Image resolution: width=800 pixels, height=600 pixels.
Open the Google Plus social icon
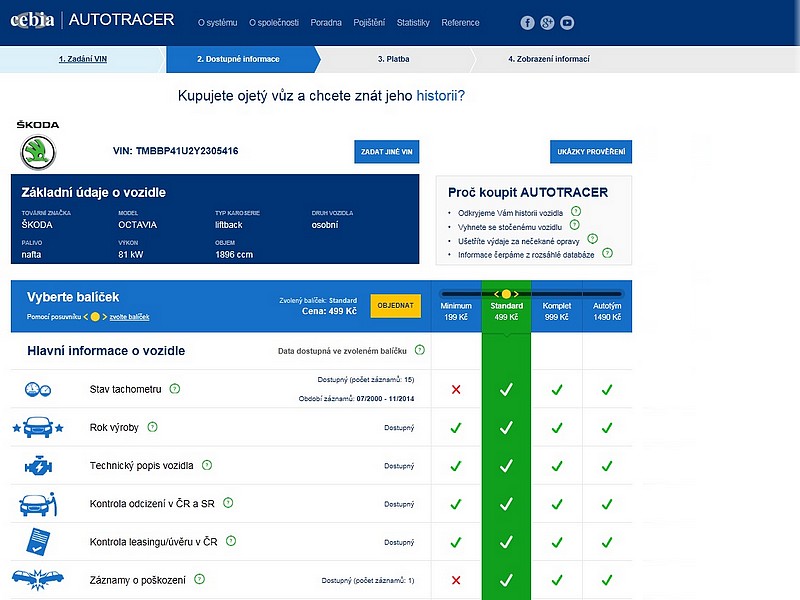tap(547, 22)
